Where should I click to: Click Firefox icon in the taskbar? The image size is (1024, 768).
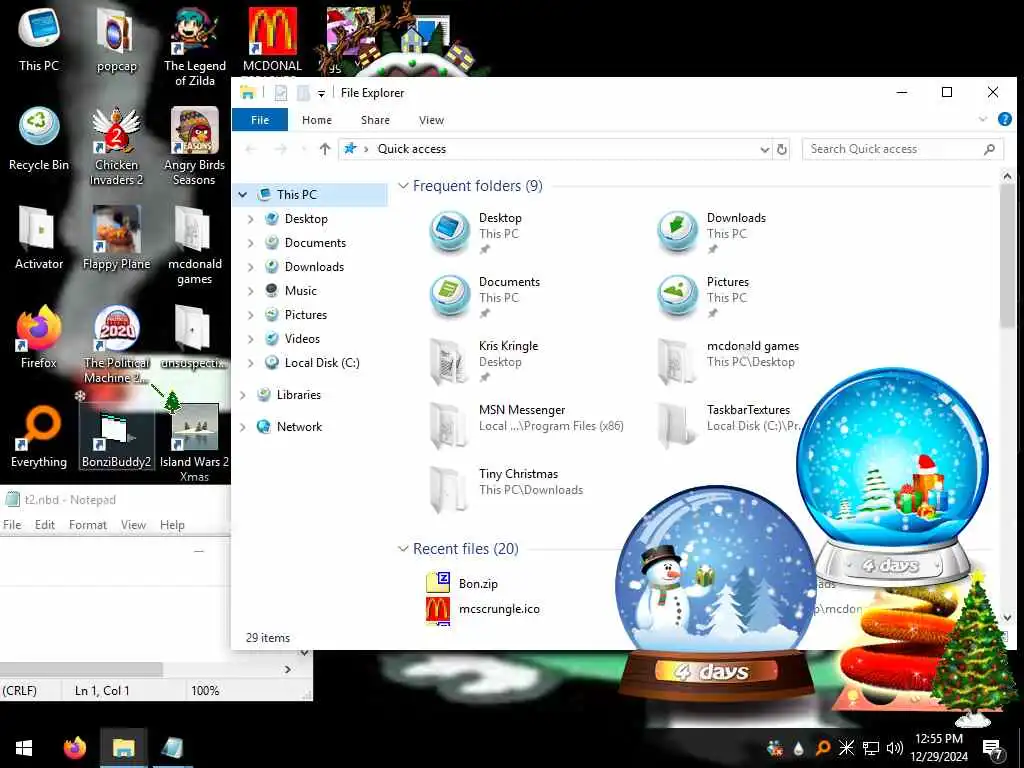click(x=74, y=748)
